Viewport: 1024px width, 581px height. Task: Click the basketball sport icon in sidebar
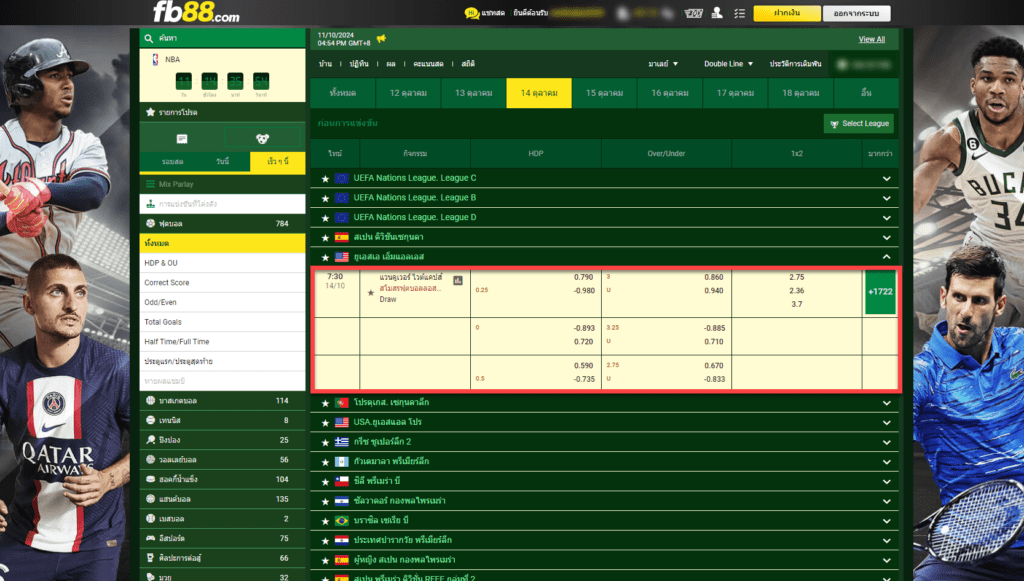(x=151, y=400)
